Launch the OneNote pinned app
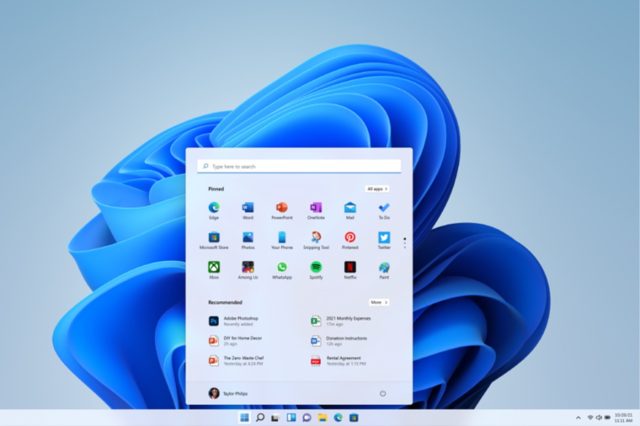The width and height of the screenshot is (640, 426). tap(316, 208)
